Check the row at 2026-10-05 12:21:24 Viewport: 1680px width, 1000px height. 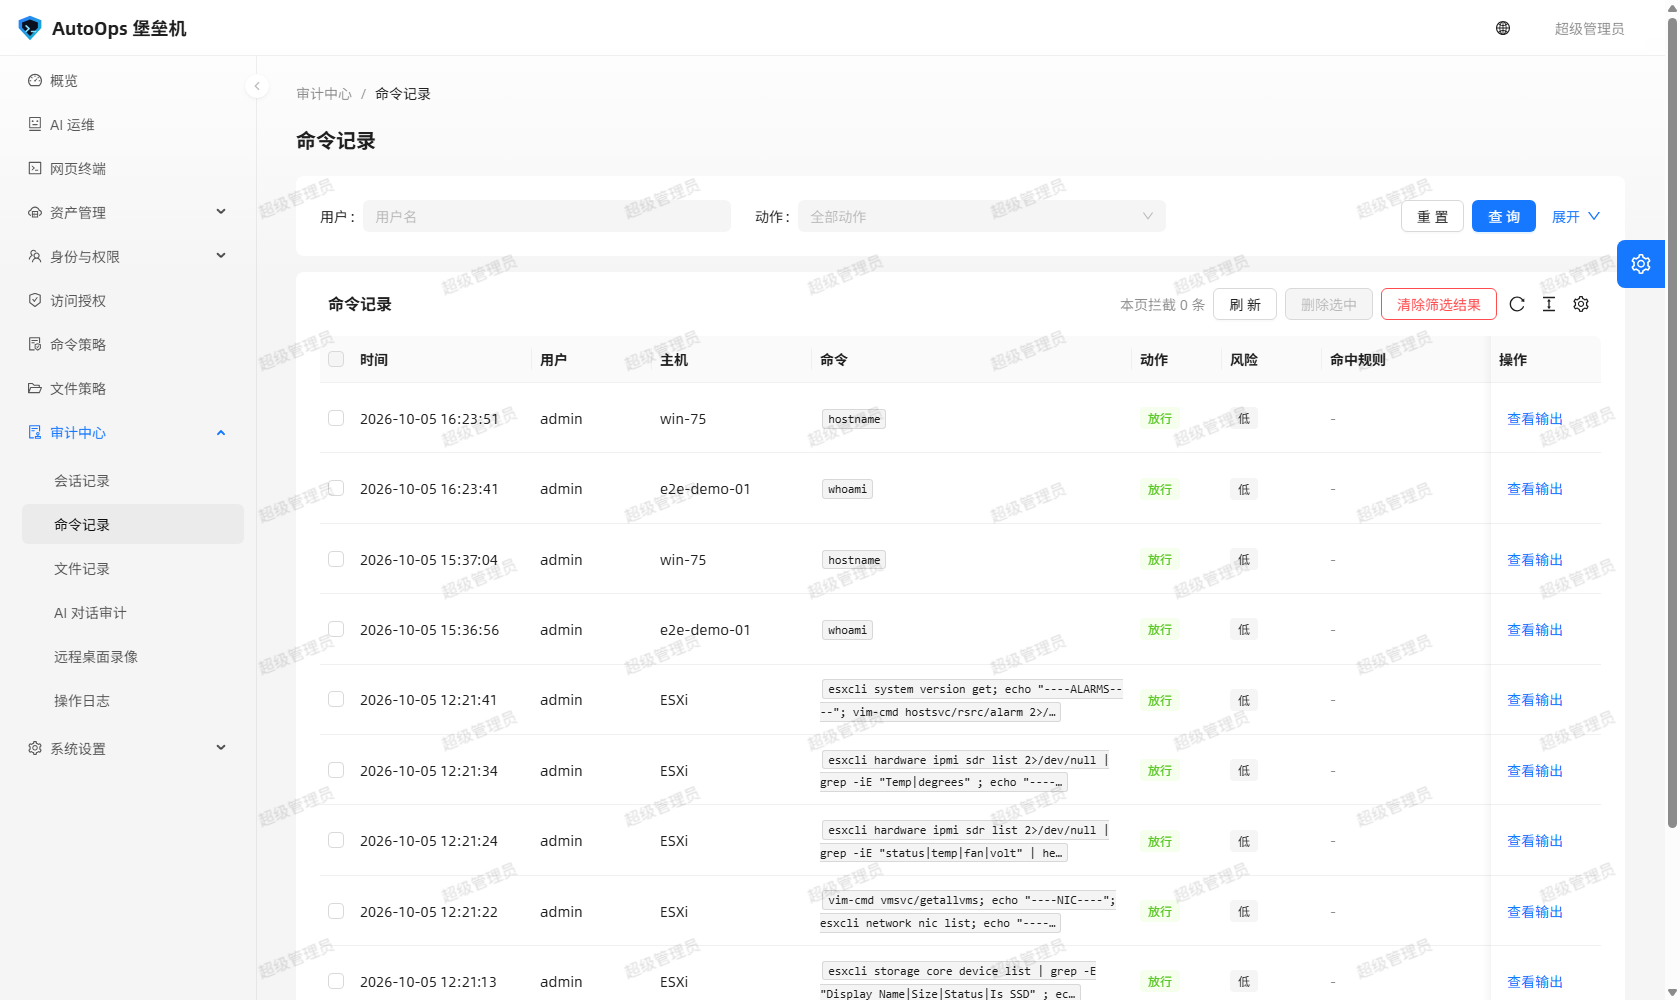pyautogui.click(x=336, y=840)
